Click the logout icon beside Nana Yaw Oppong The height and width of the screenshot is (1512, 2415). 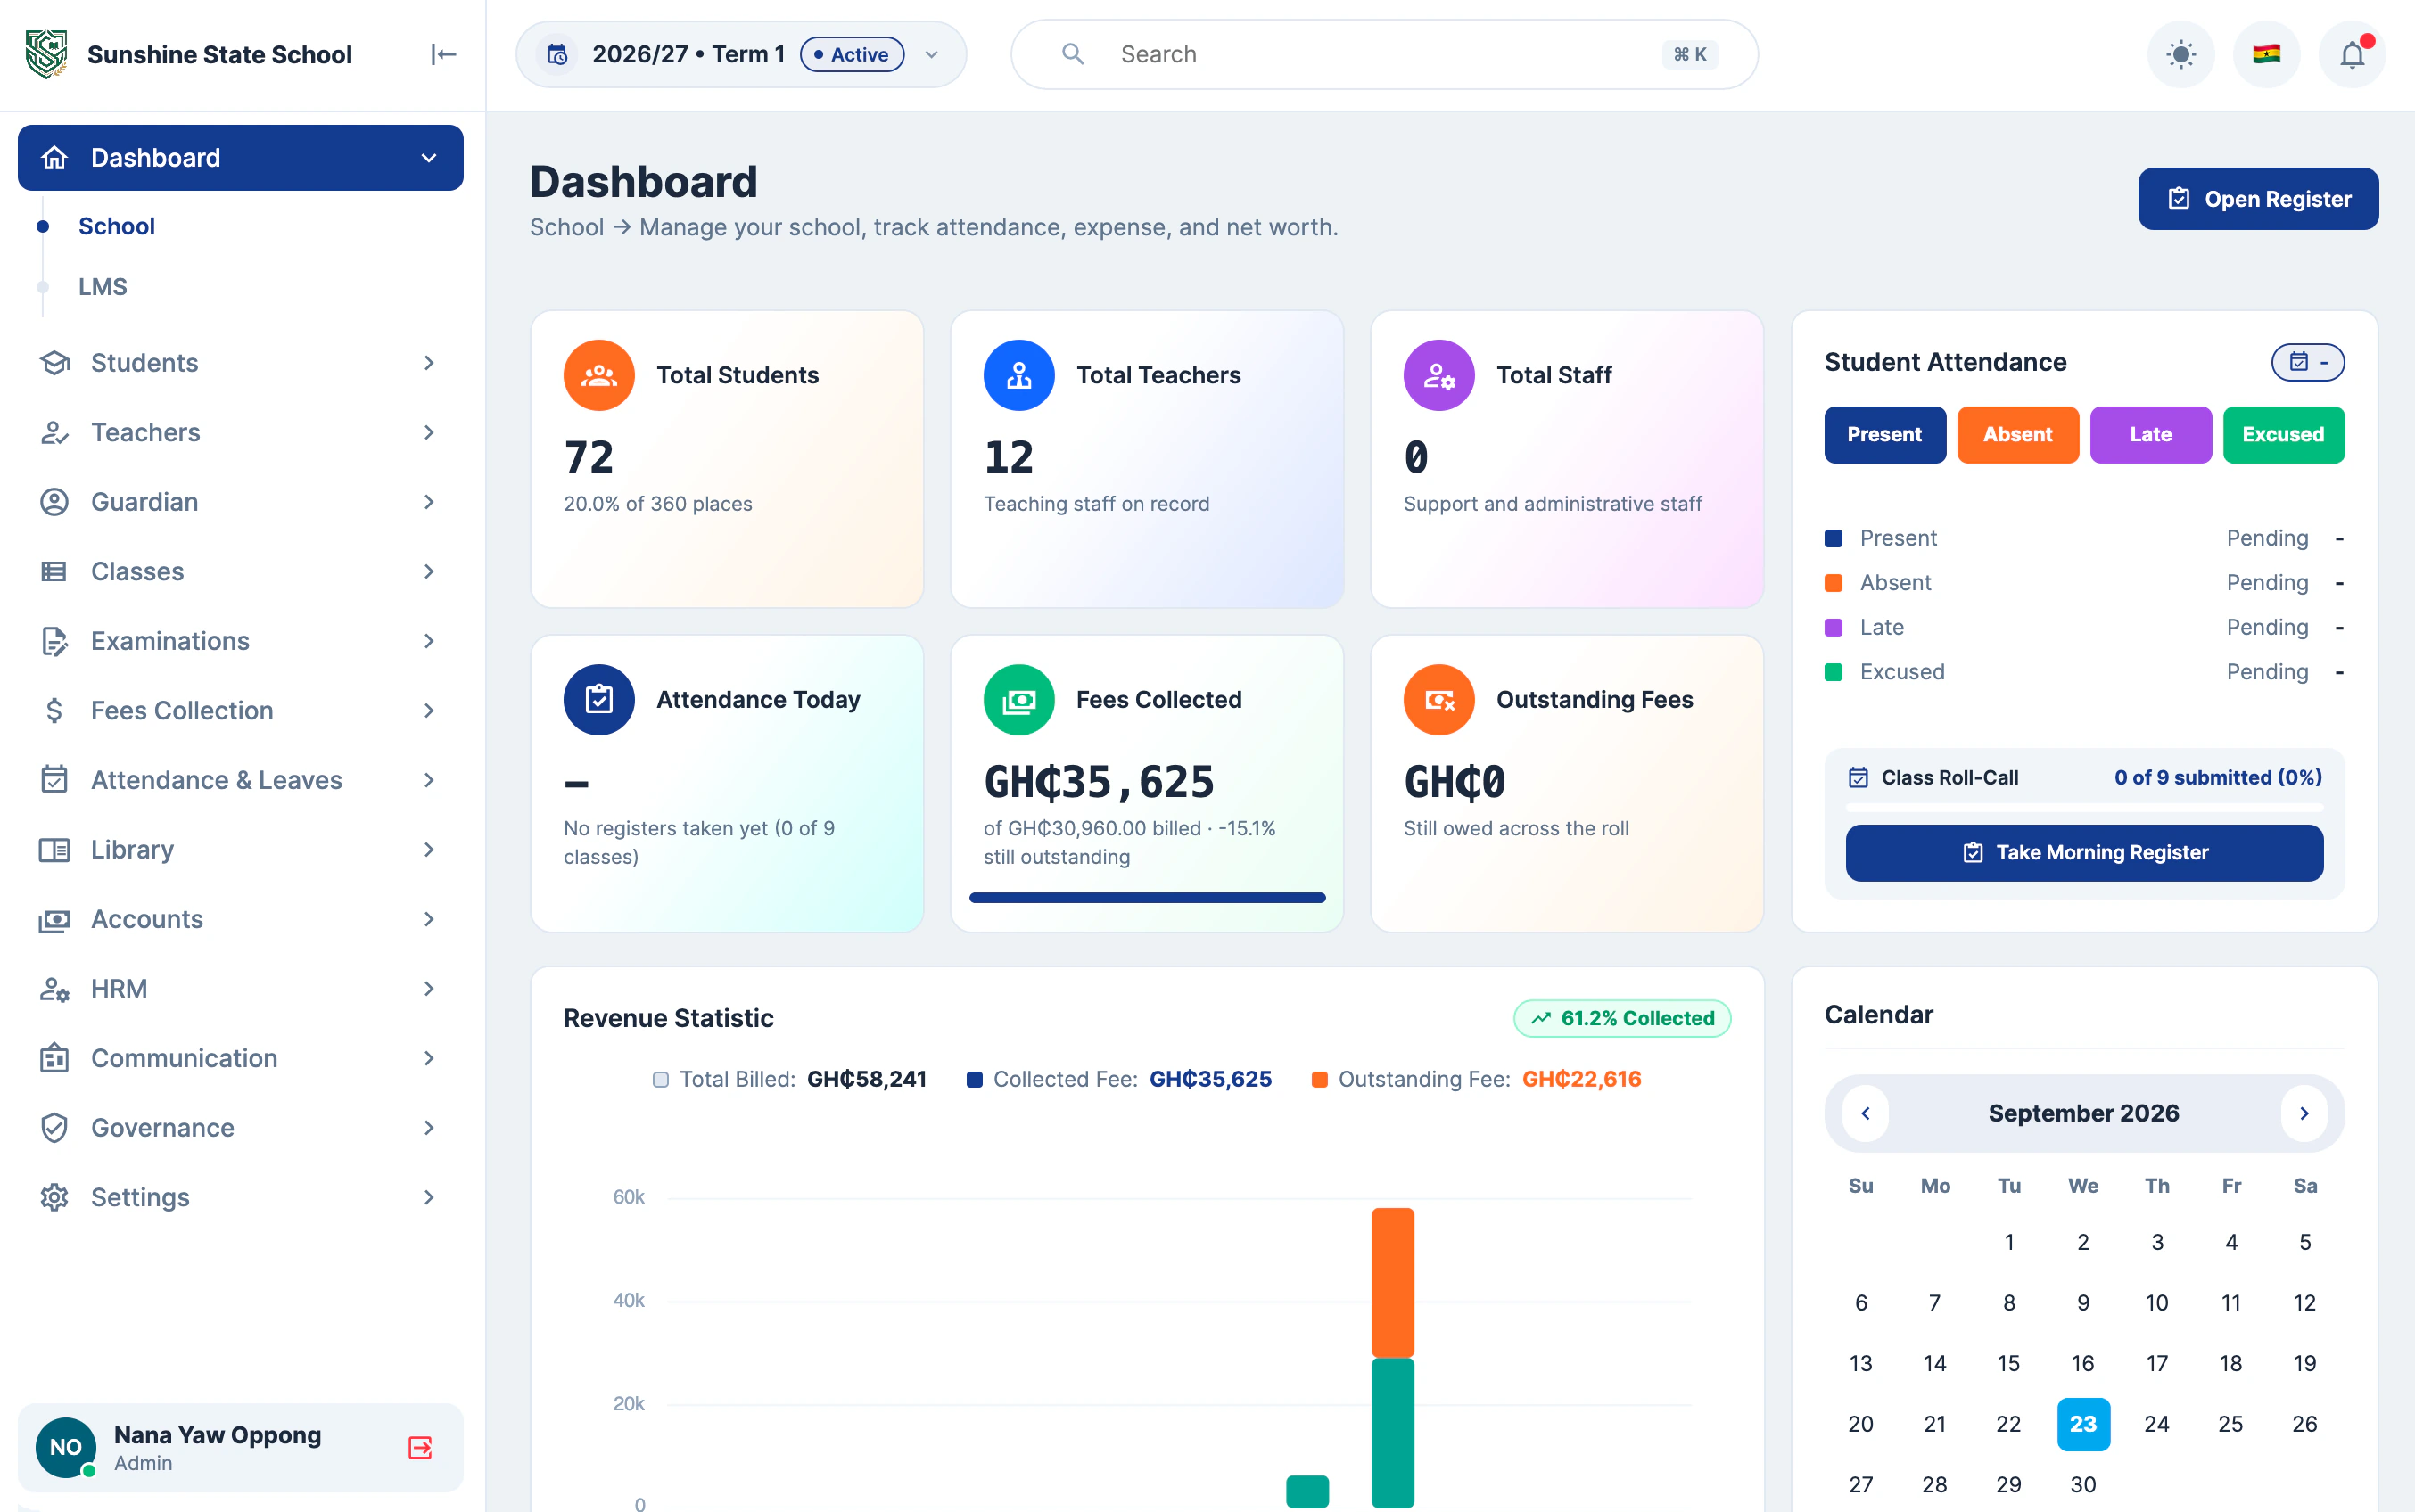(x=420, y=1447)
